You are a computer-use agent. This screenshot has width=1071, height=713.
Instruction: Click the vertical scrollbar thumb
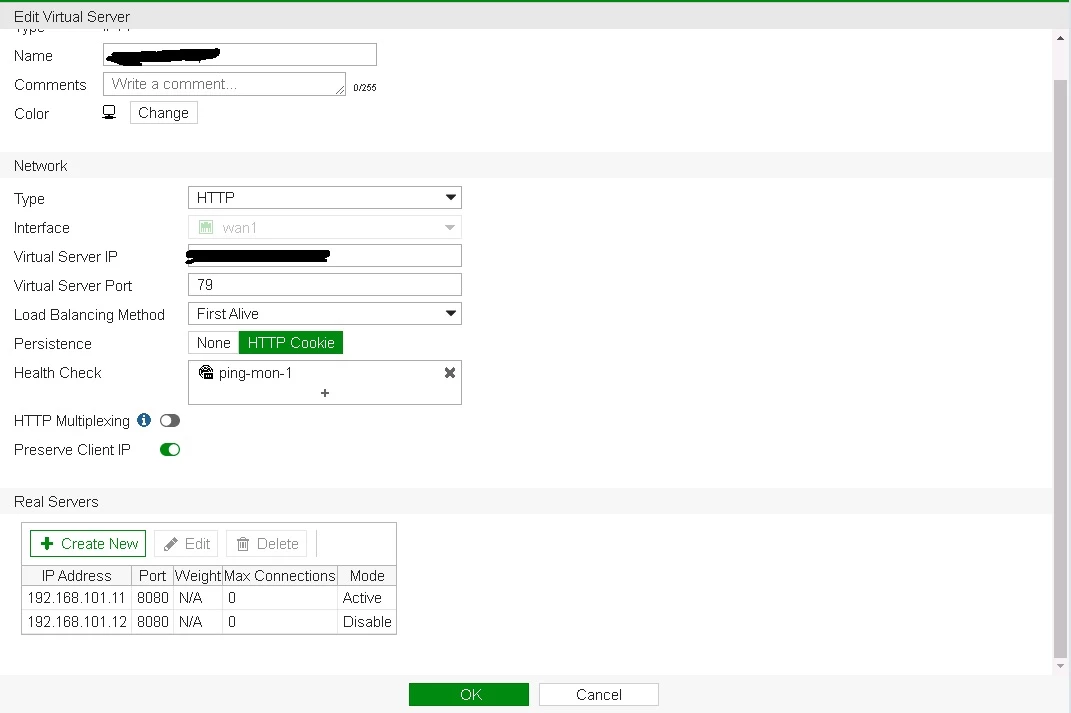1060,369
